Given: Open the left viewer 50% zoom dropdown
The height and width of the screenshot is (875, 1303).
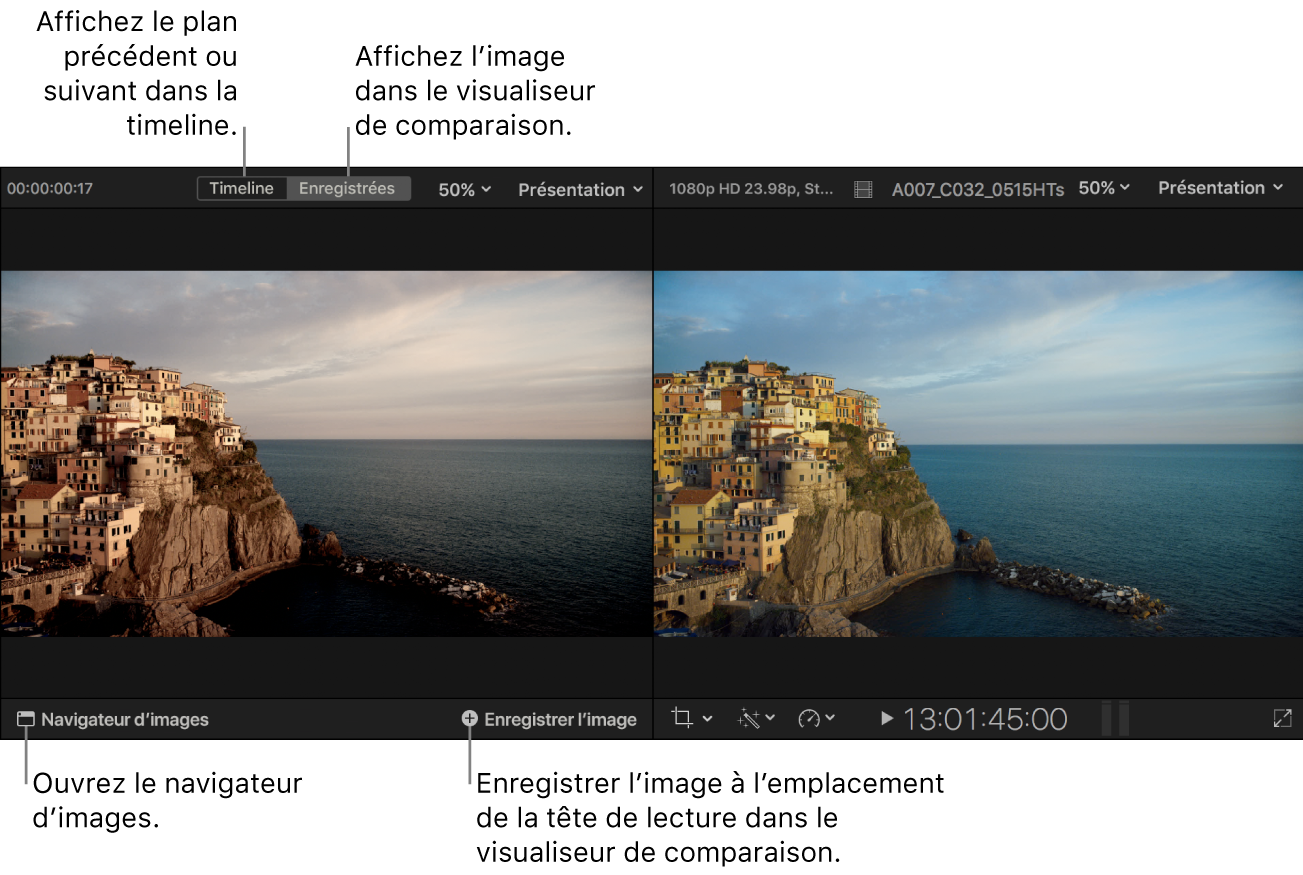Looking at the screenshot, I should pos(463,188).
